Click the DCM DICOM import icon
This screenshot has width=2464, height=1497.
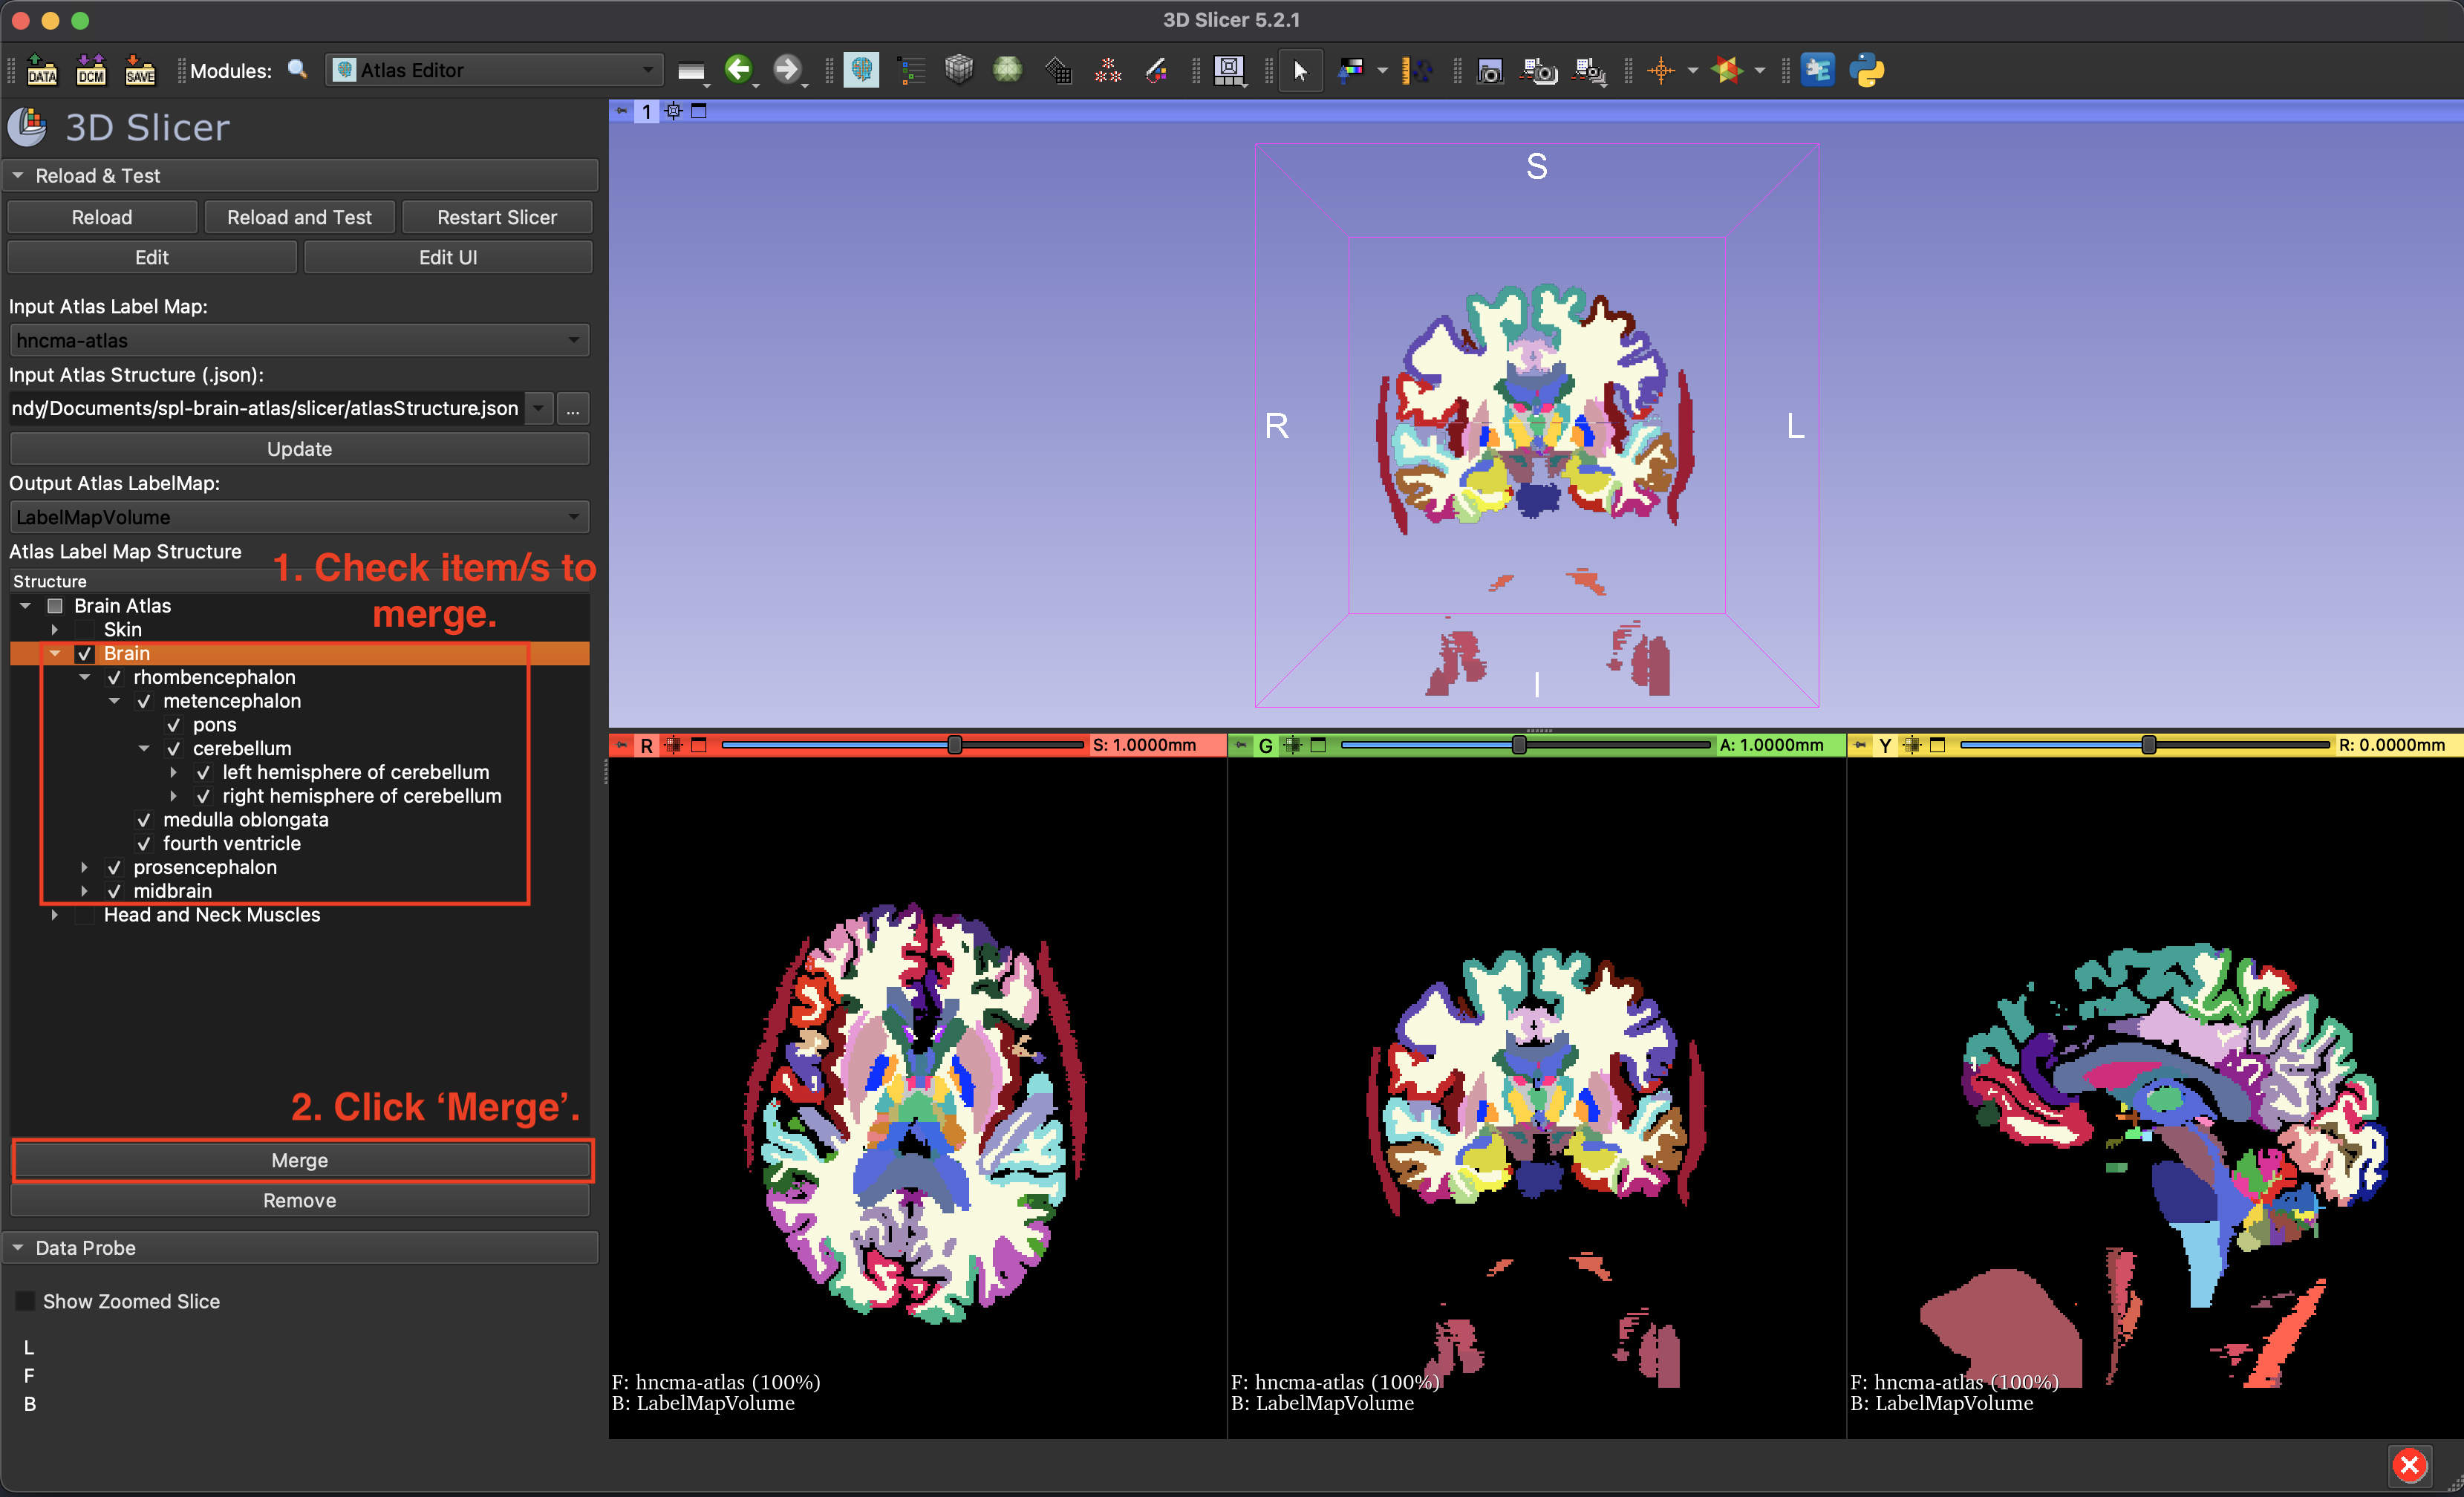point(91,70)
